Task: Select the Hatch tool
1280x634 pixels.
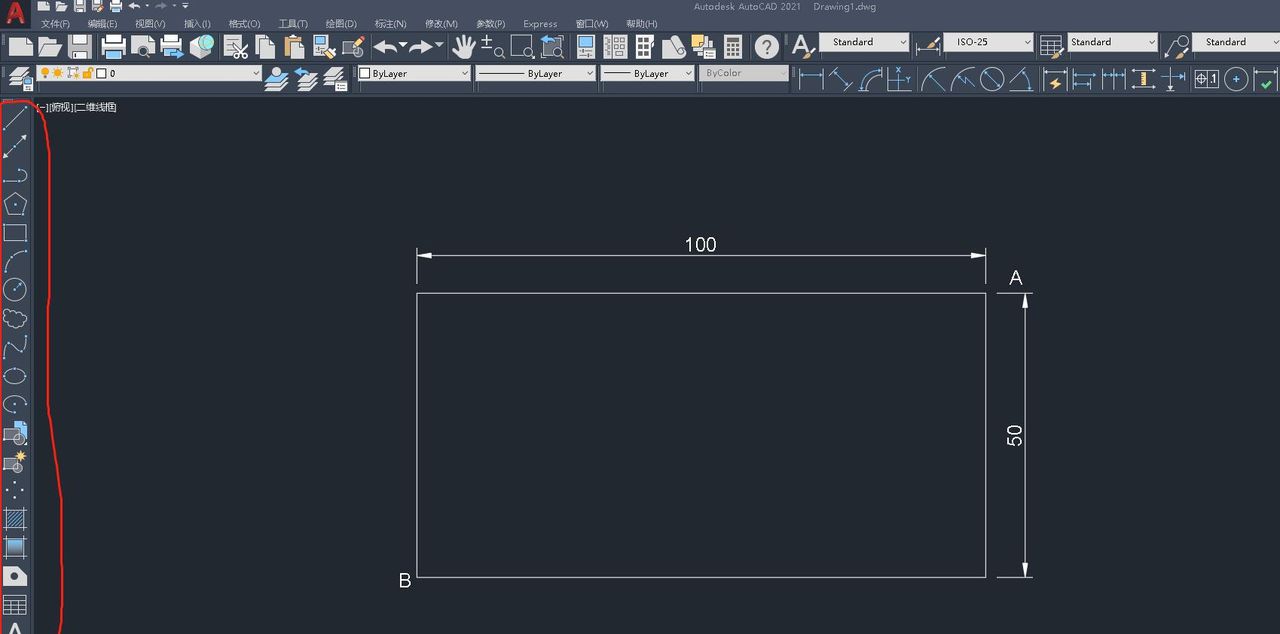Action: 15,519
